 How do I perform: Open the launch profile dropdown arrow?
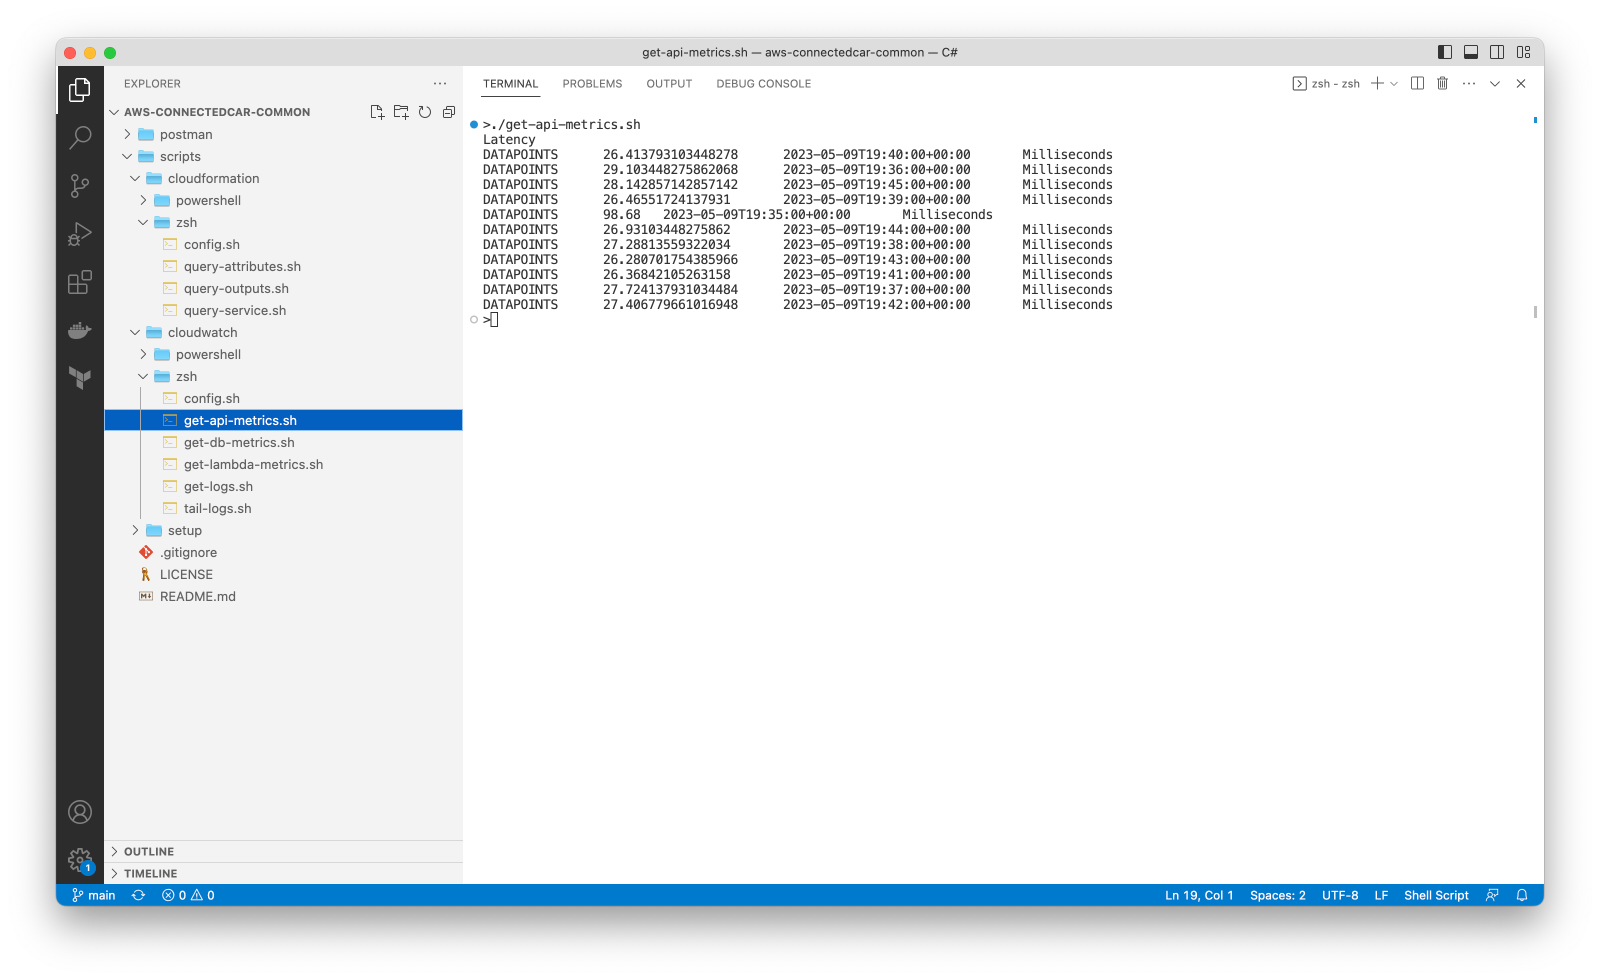(1394, 84)
